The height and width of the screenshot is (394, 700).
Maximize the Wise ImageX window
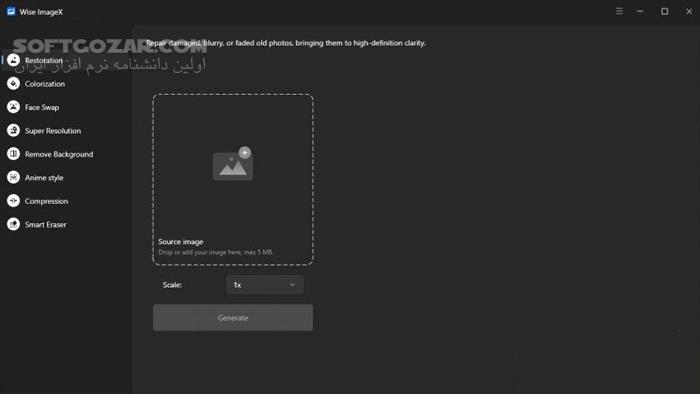click(x=664, y=11)
